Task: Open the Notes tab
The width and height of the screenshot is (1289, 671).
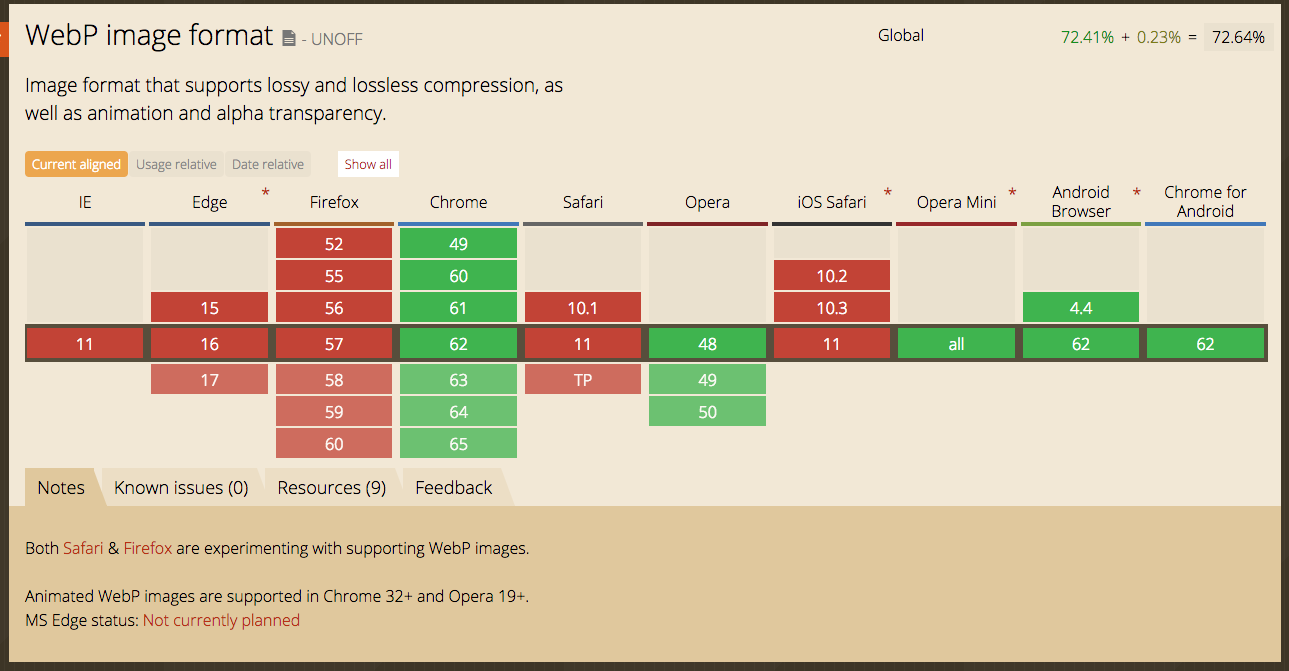Action: [61, 488]
